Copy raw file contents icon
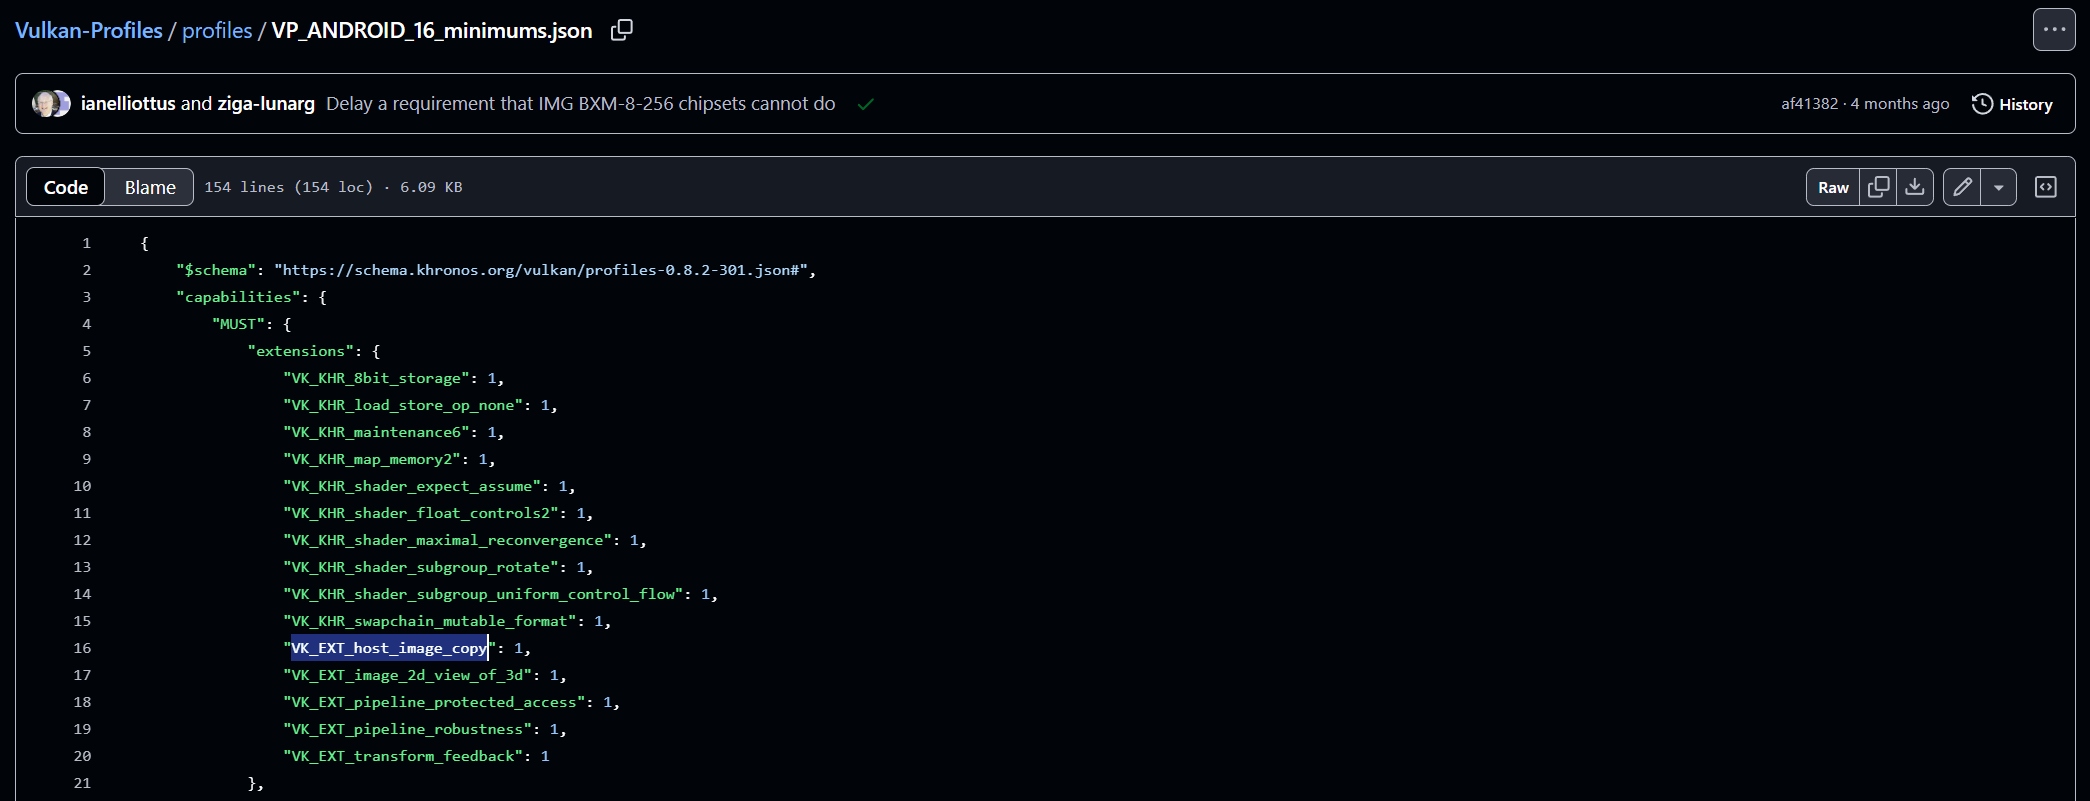Viewport: 2090px width, 801px height. [1879, 187]
